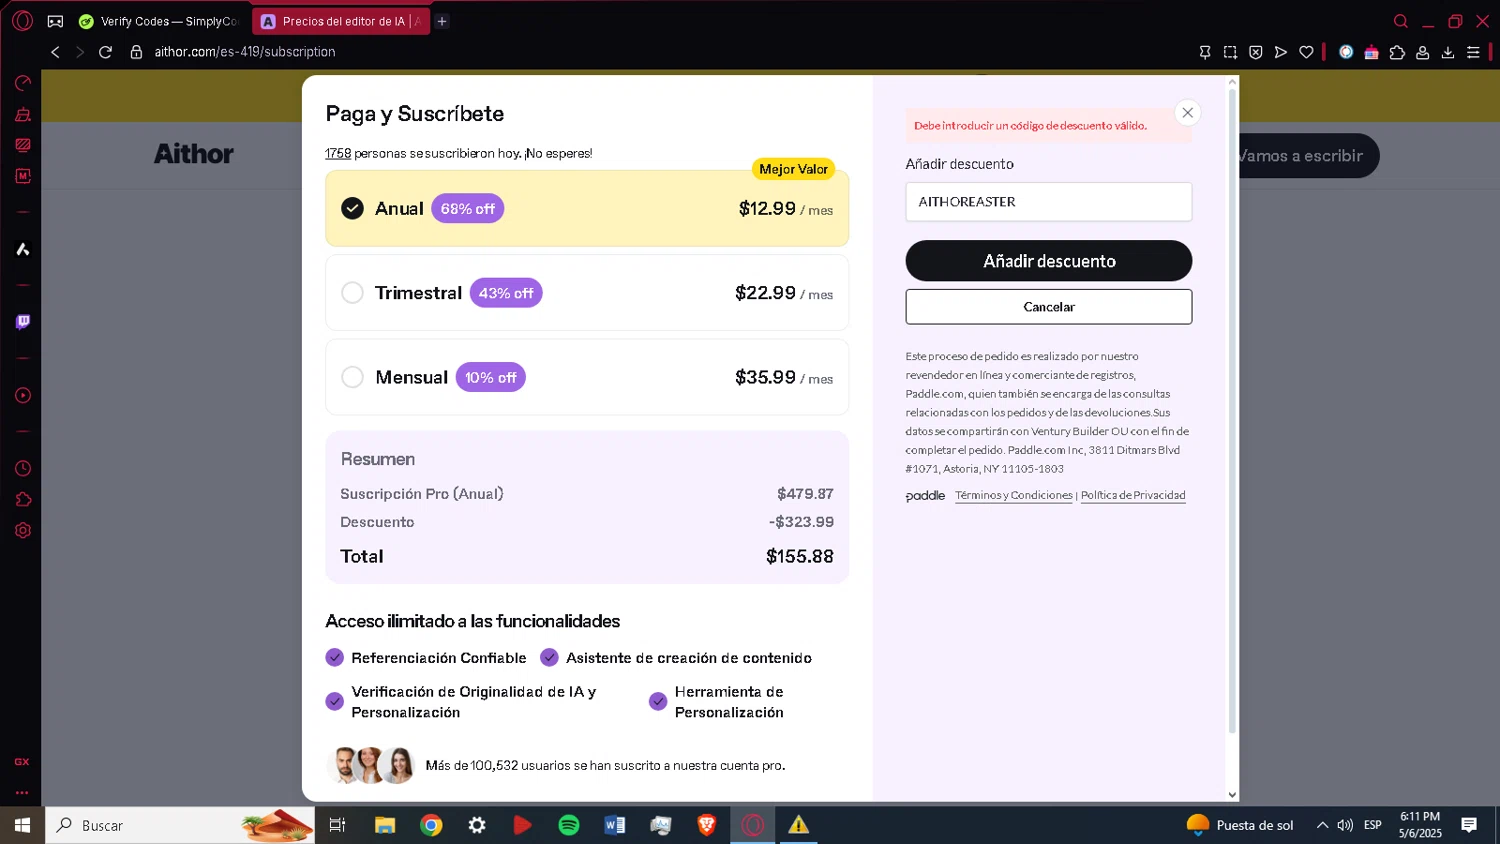This screenshot has width=1500, height=844.
Task: Click the 68% off badge
Action: pyautogui.click(x=467, y=209)
